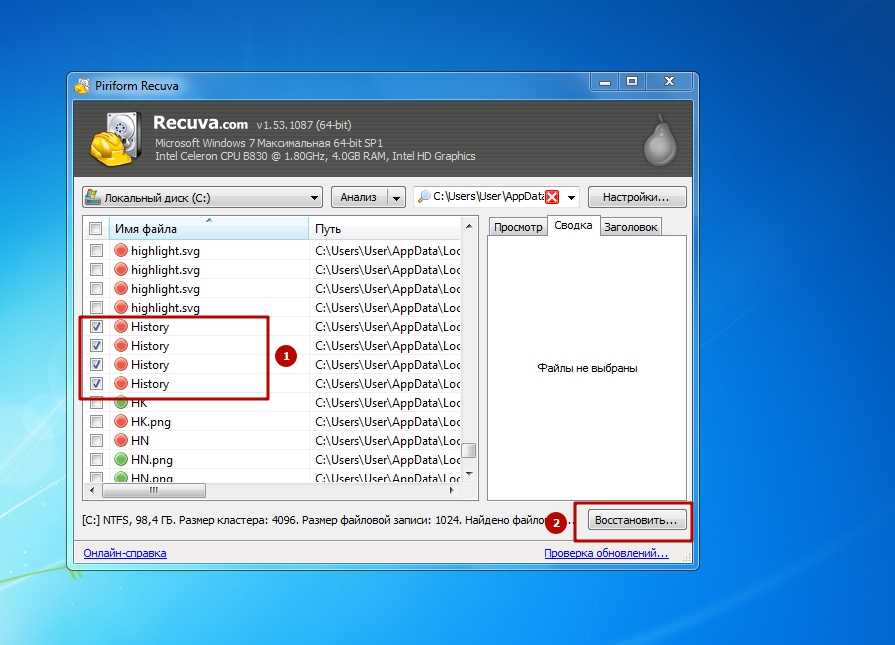Click the path cell in the HK.png row

[387, 422]
